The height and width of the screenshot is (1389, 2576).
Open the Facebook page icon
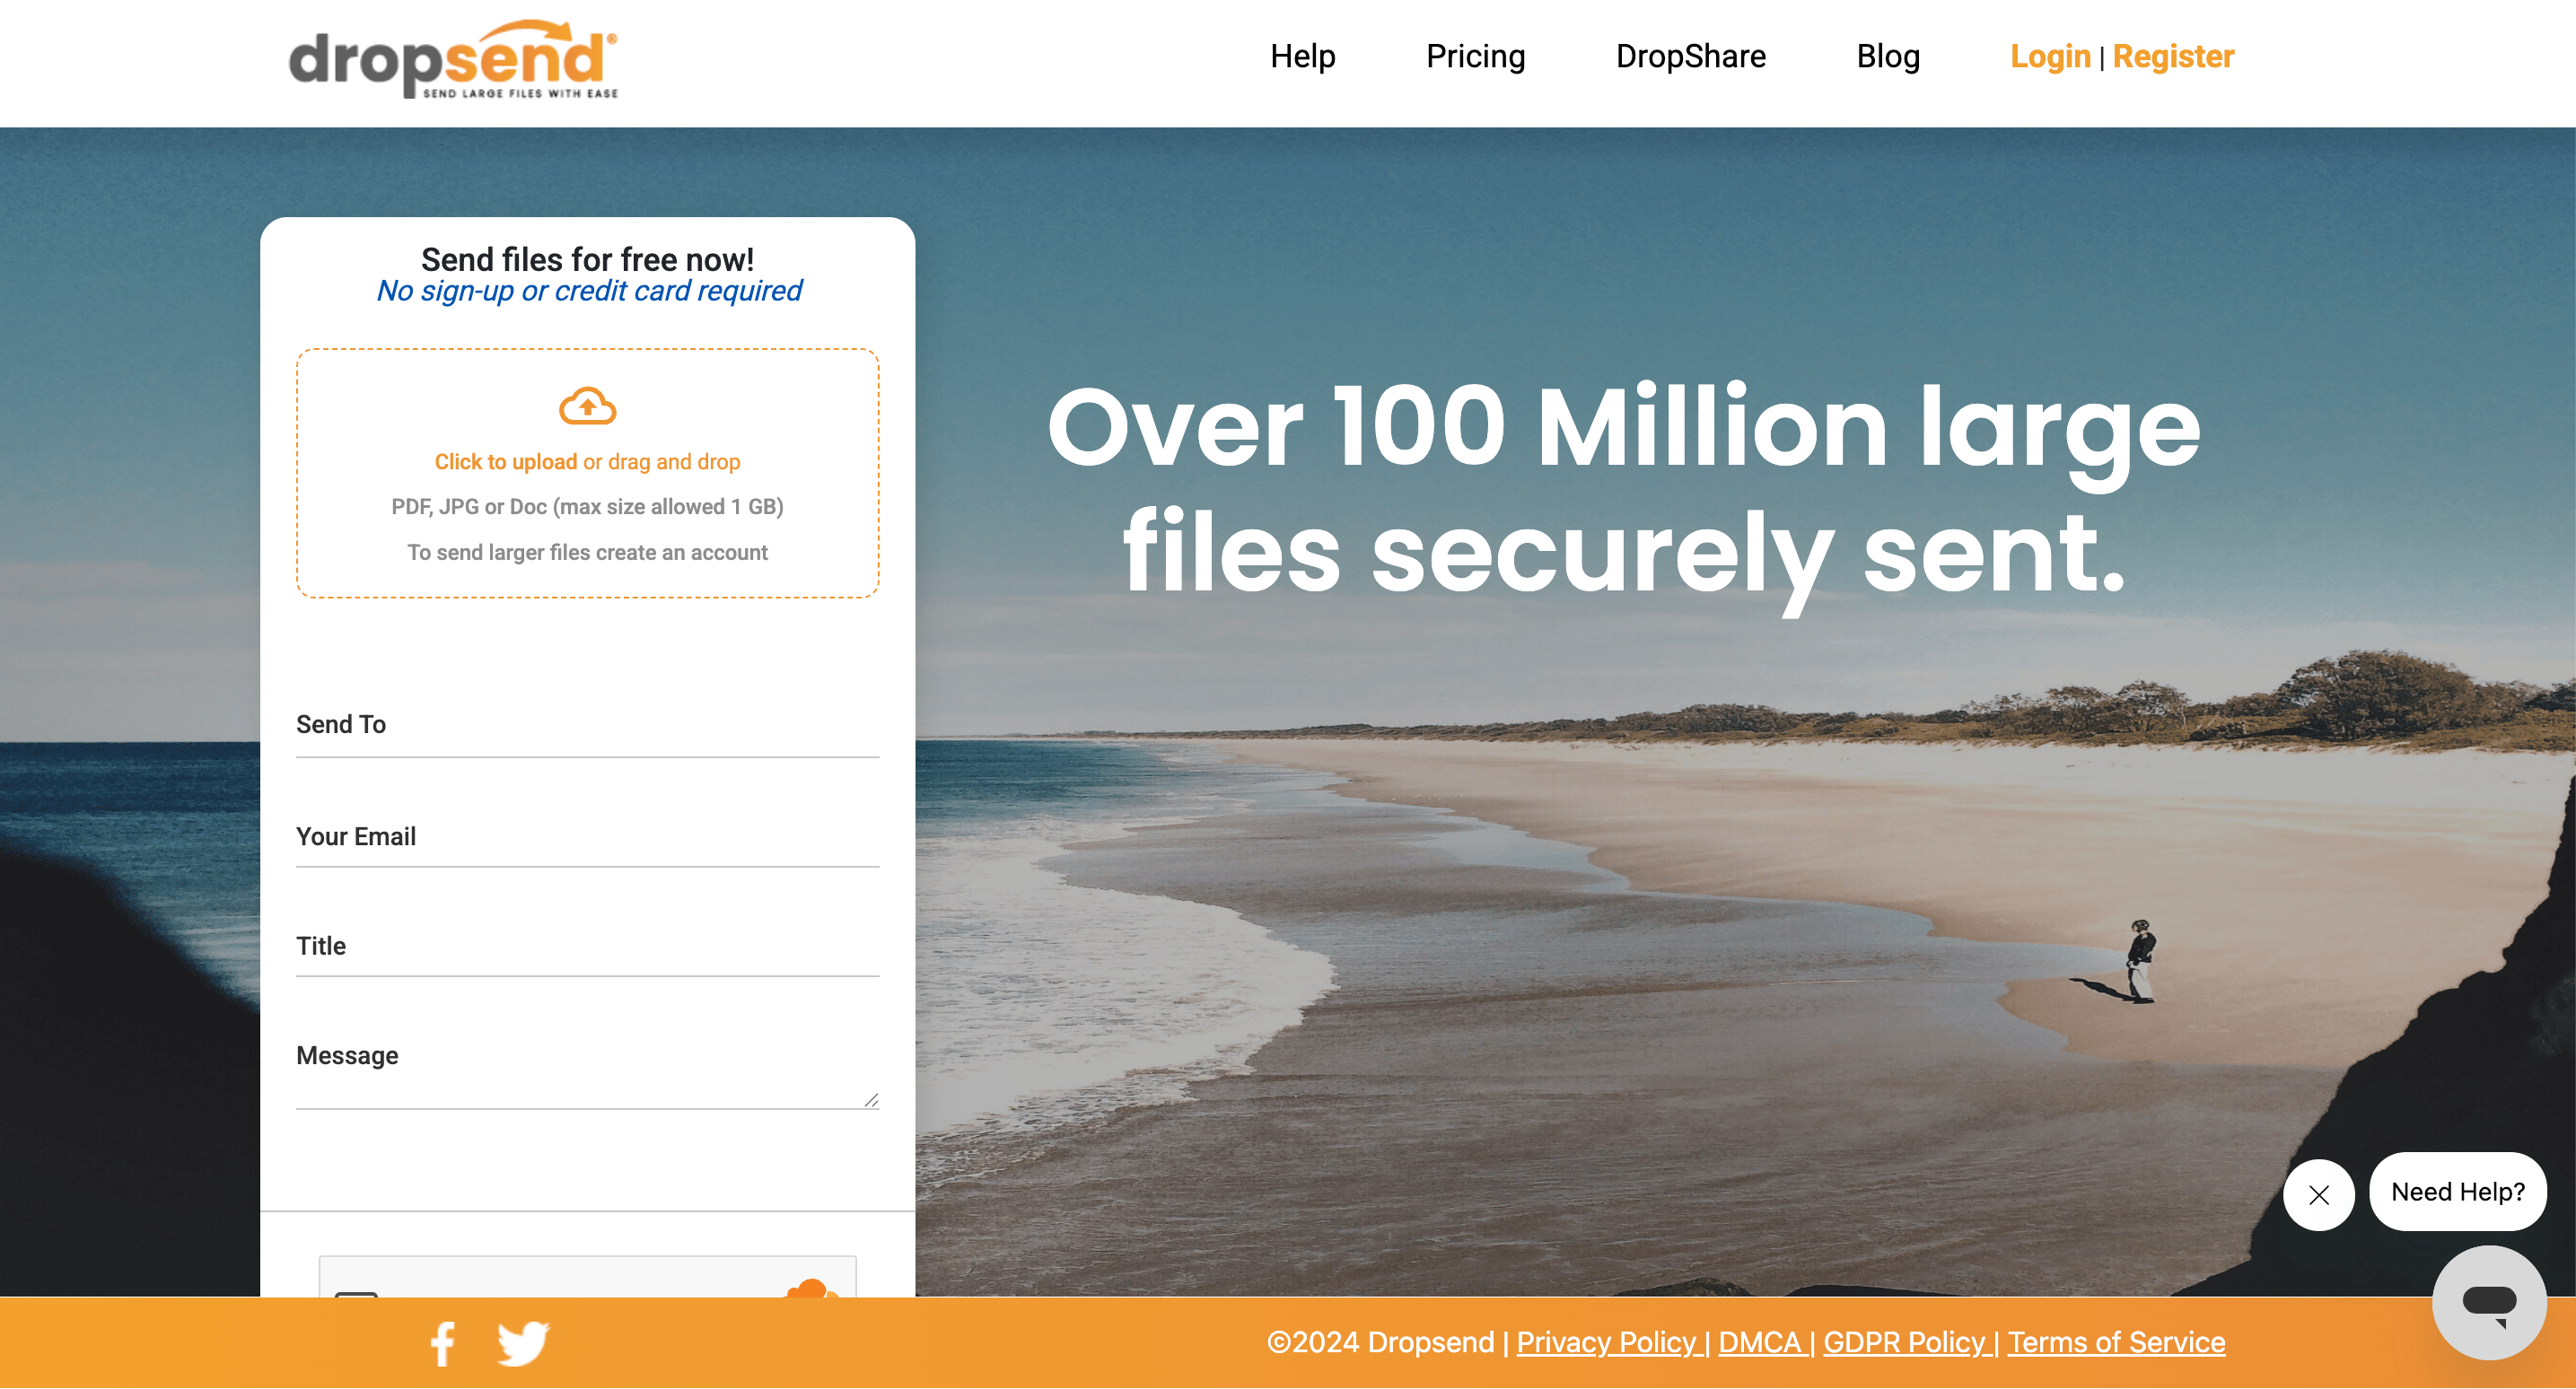(x=443, y=1344)
